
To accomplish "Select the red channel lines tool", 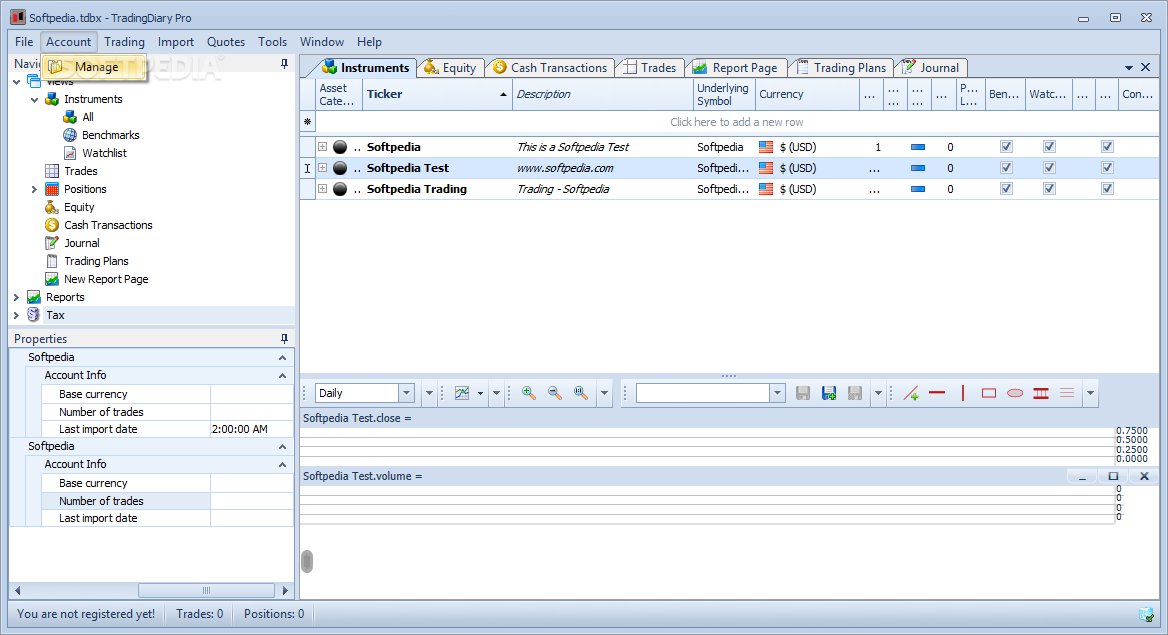I will [1041, 393].
